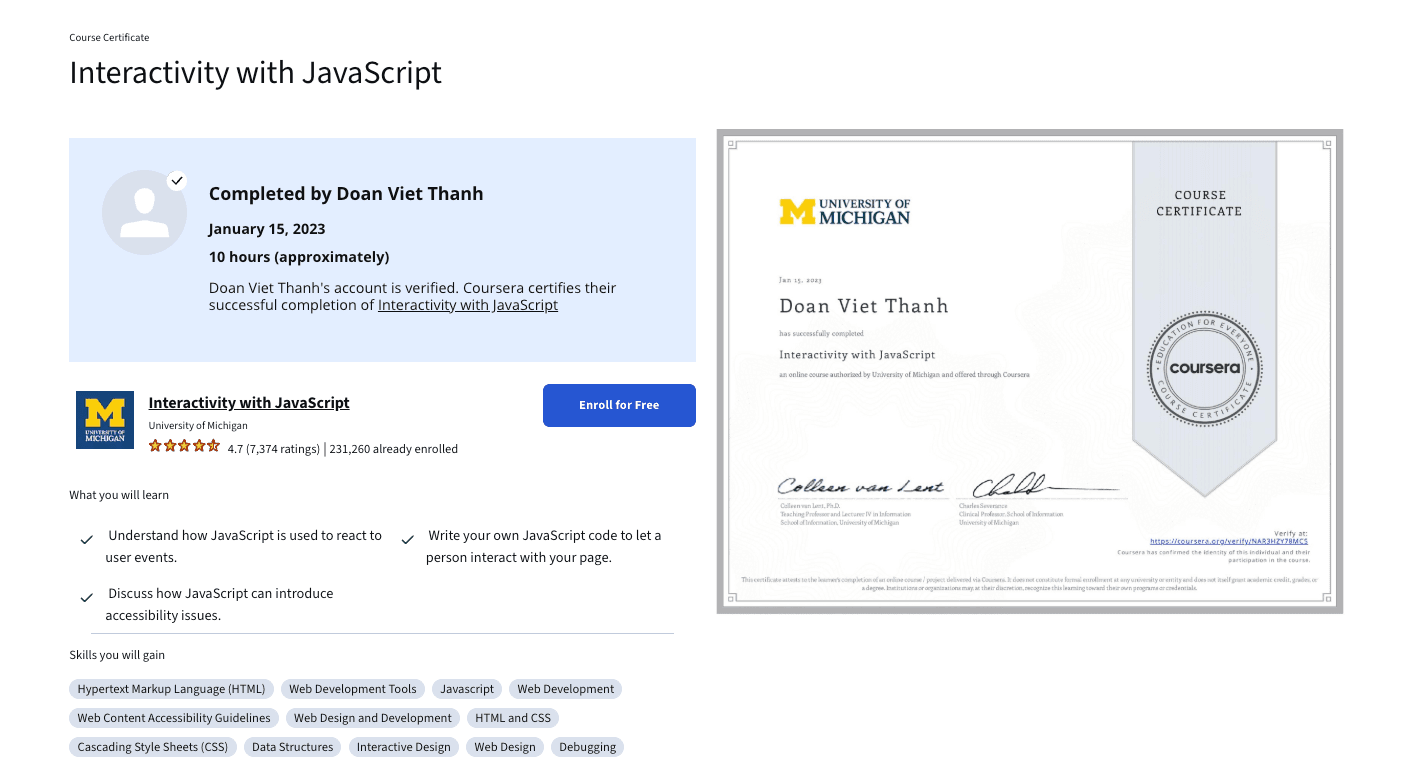Click the 'University of Michigan' text under course title
1422x773 pixels.
coord(198,426)
